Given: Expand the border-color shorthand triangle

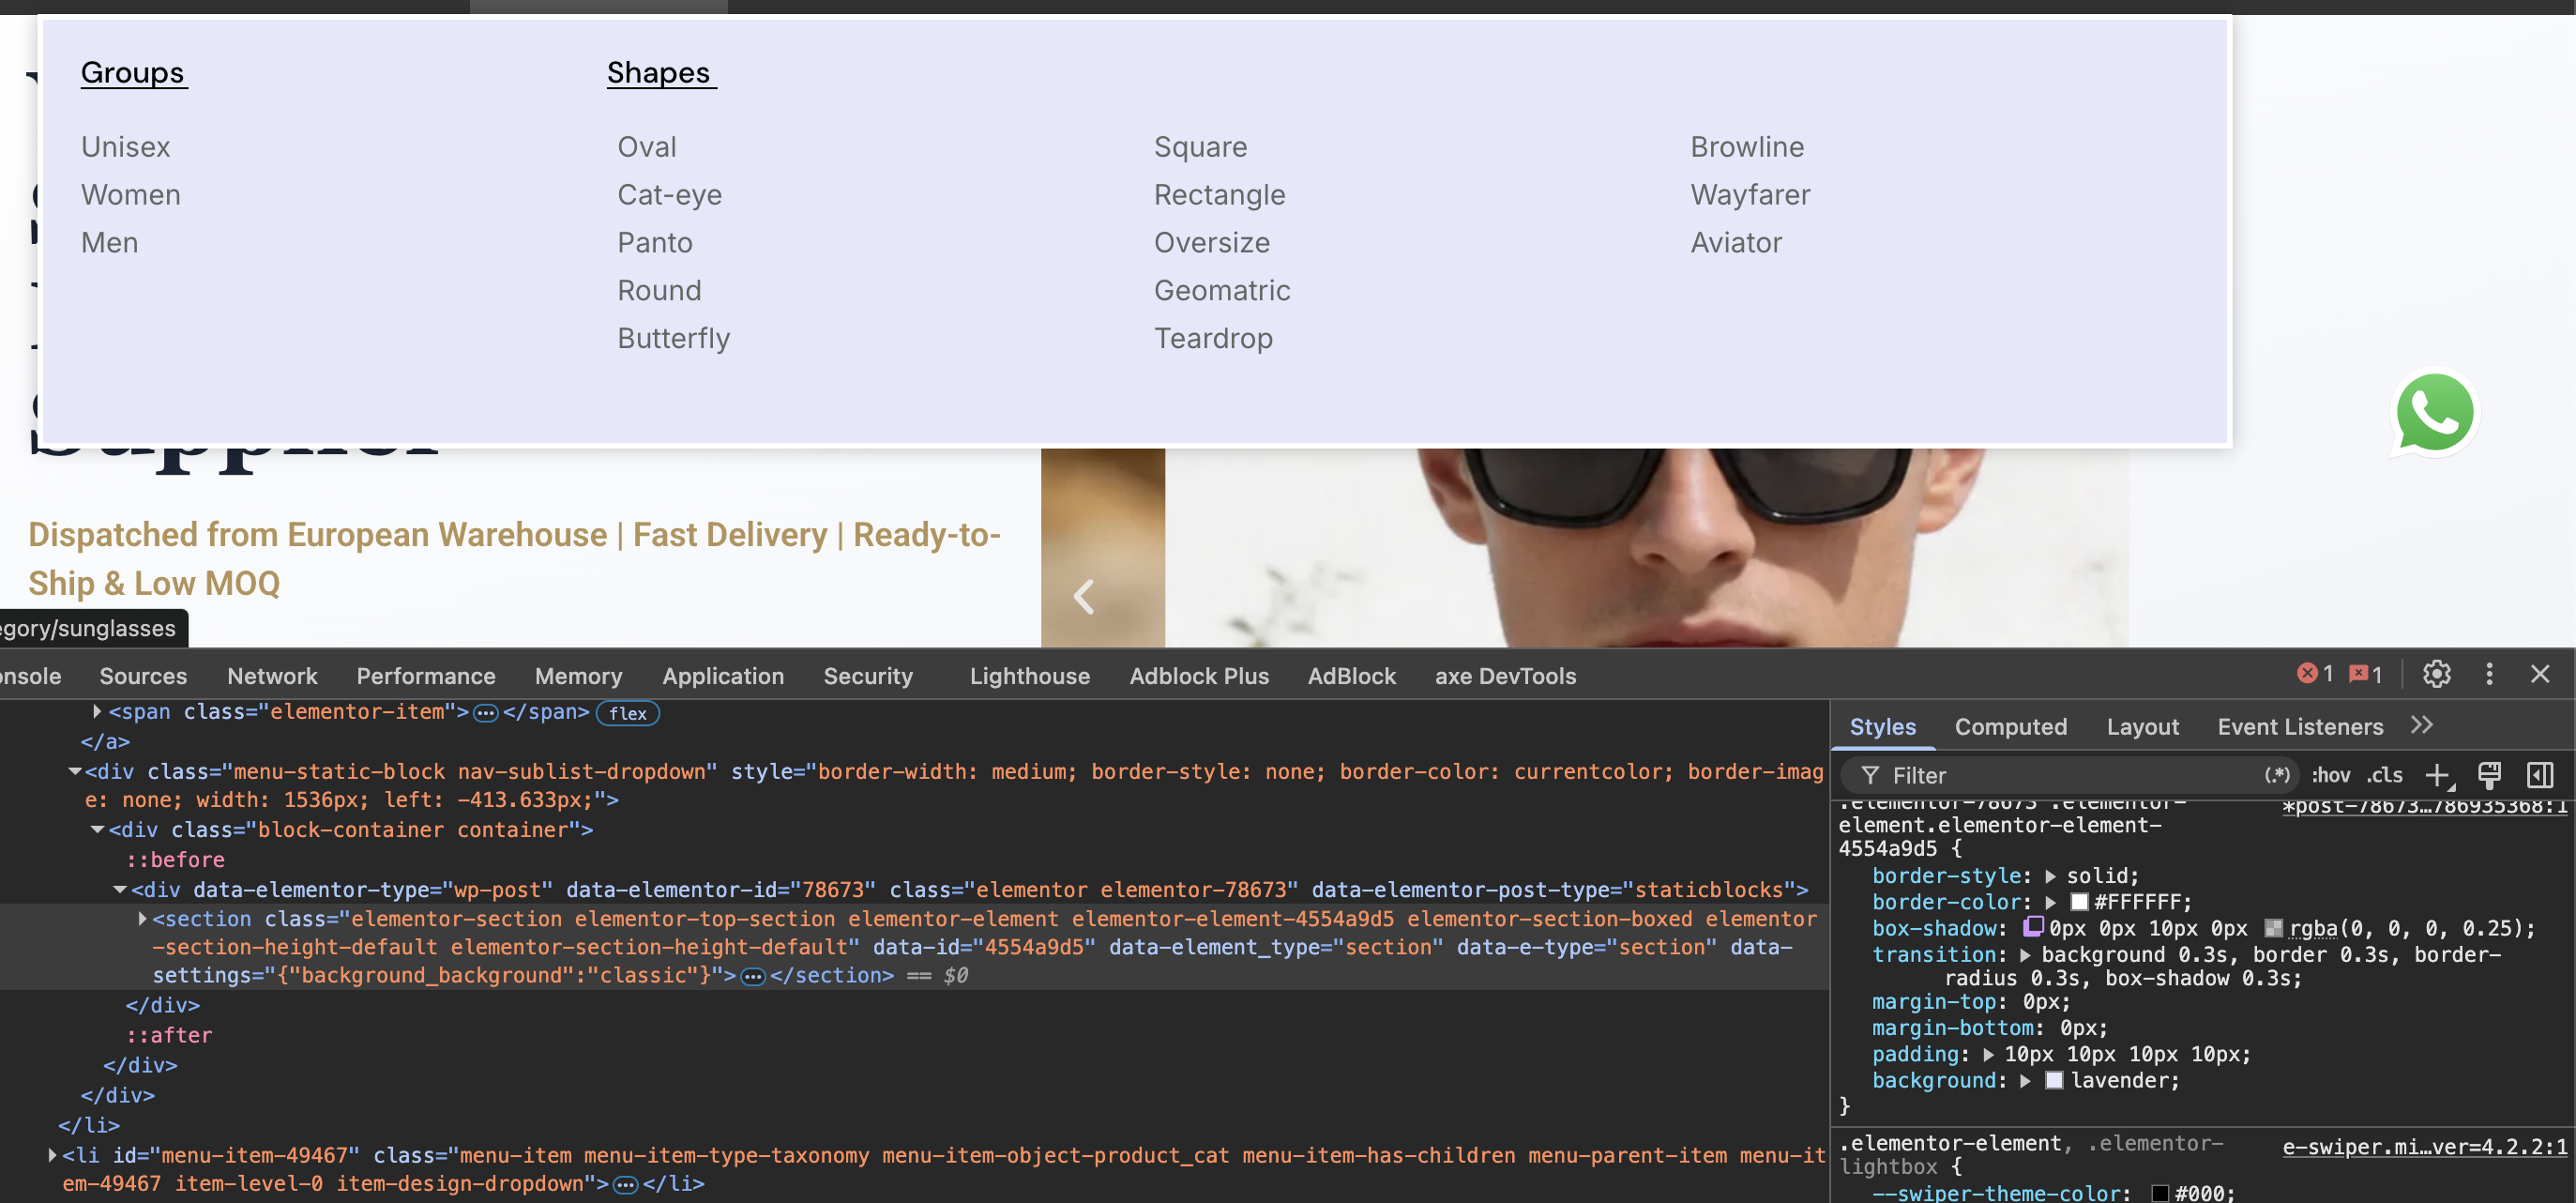Looking at the screenshot, I should point(2050,902).
